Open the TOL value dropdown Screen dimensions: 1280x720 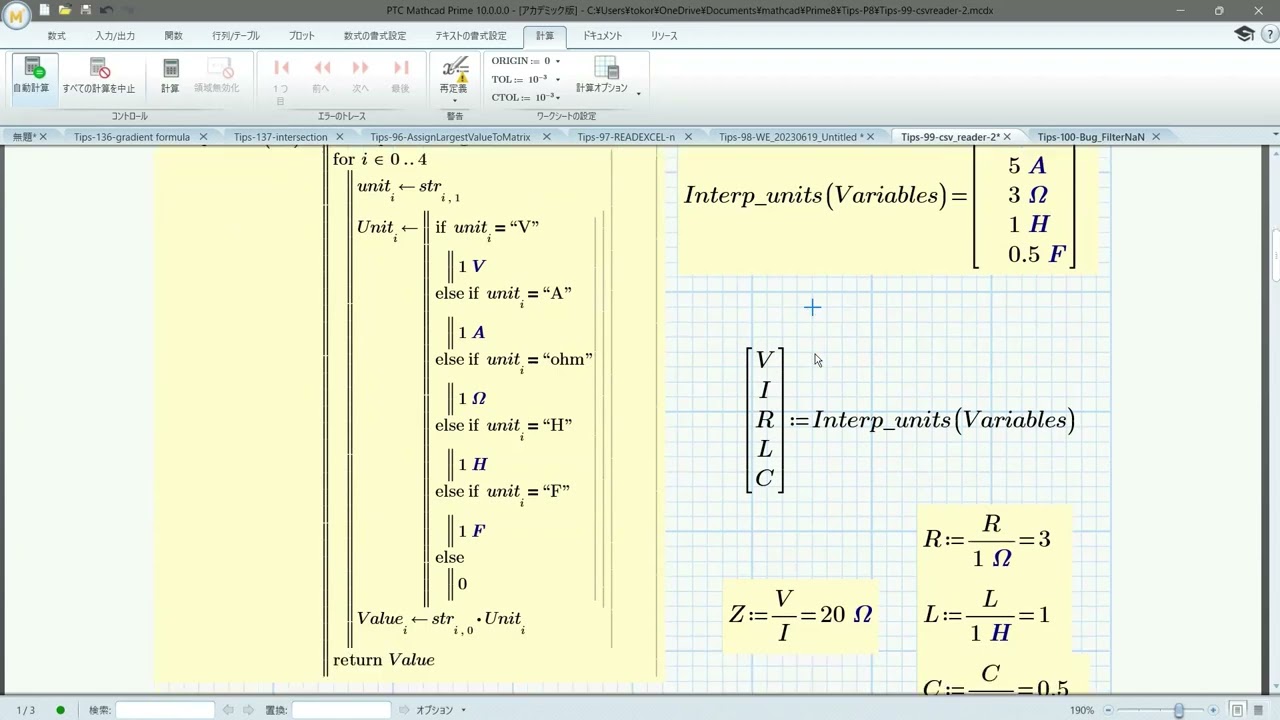[557, 79]
